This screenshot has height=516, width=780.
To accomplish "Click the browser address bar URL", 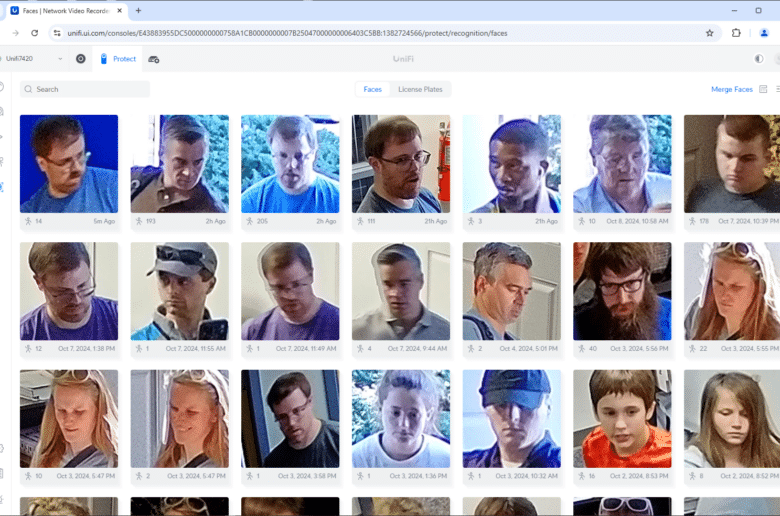I will pyautogui.click(x=288, y=33).
